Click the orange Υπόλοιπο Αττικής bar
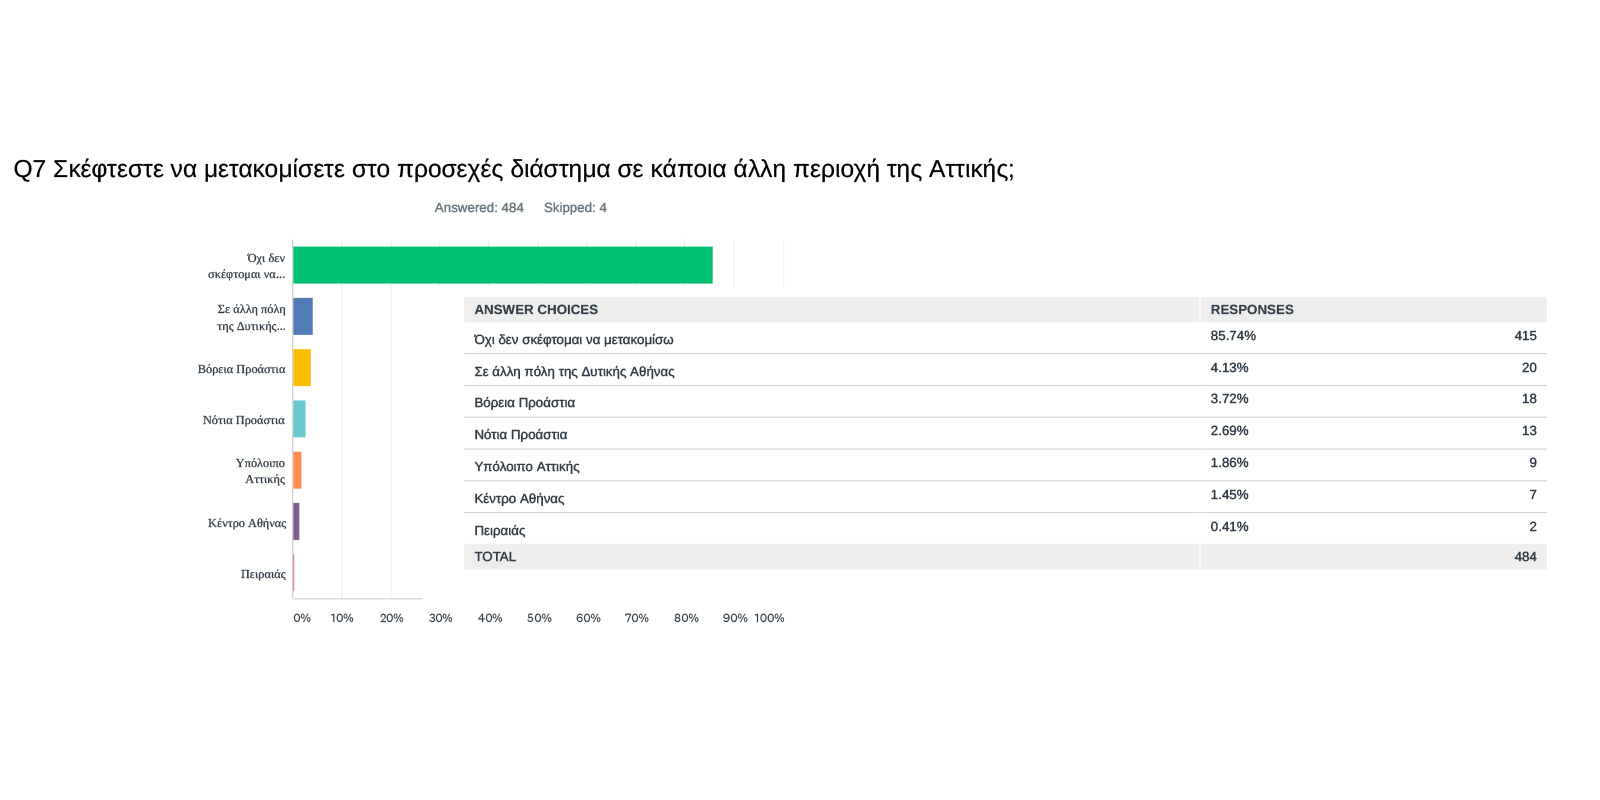1600x800 pixels. tap(297, 470)
